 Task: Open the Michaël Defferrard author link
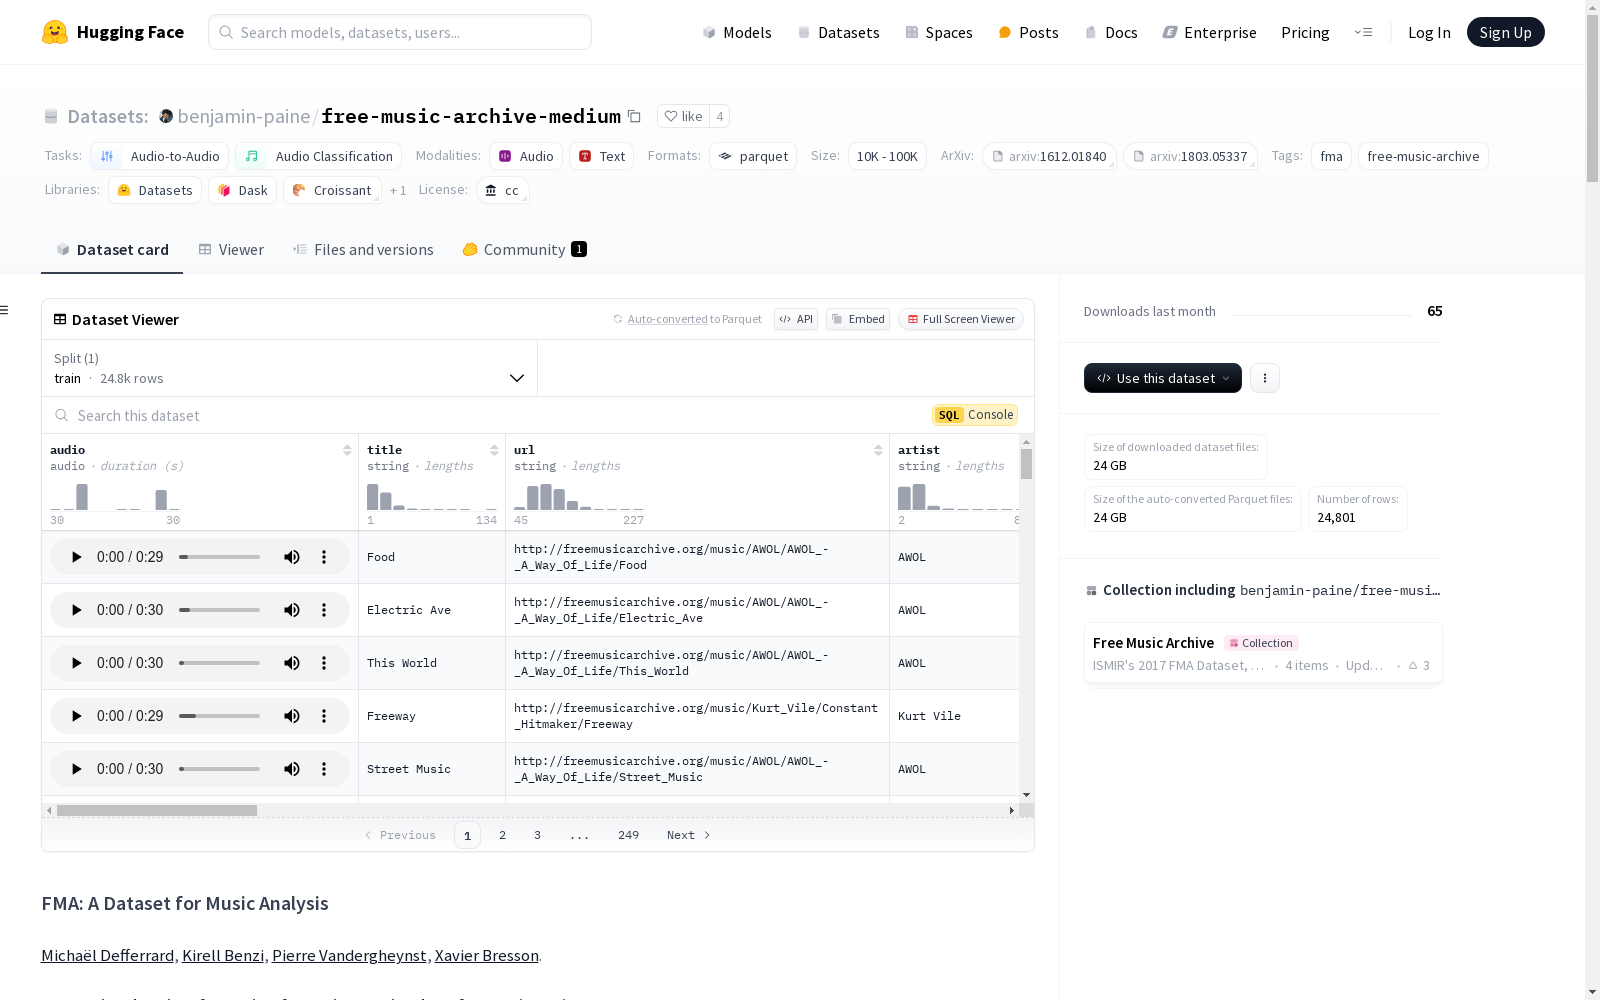pyautogui.click(x=108, y=955)
